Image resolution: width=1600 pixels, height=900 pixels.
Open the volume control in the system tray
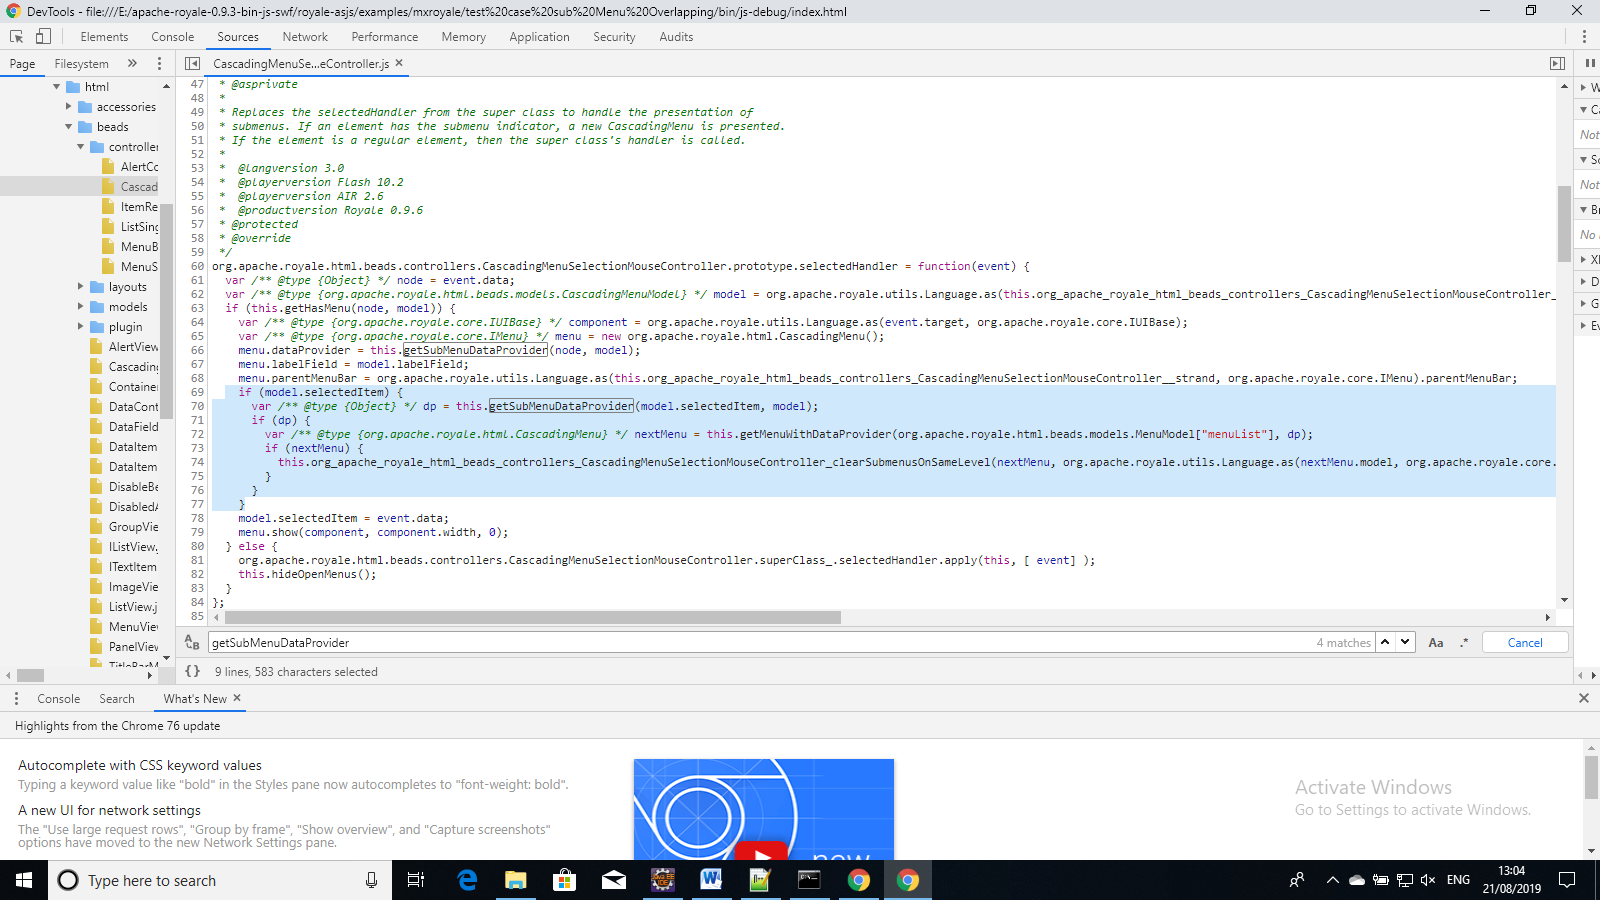1428,880
